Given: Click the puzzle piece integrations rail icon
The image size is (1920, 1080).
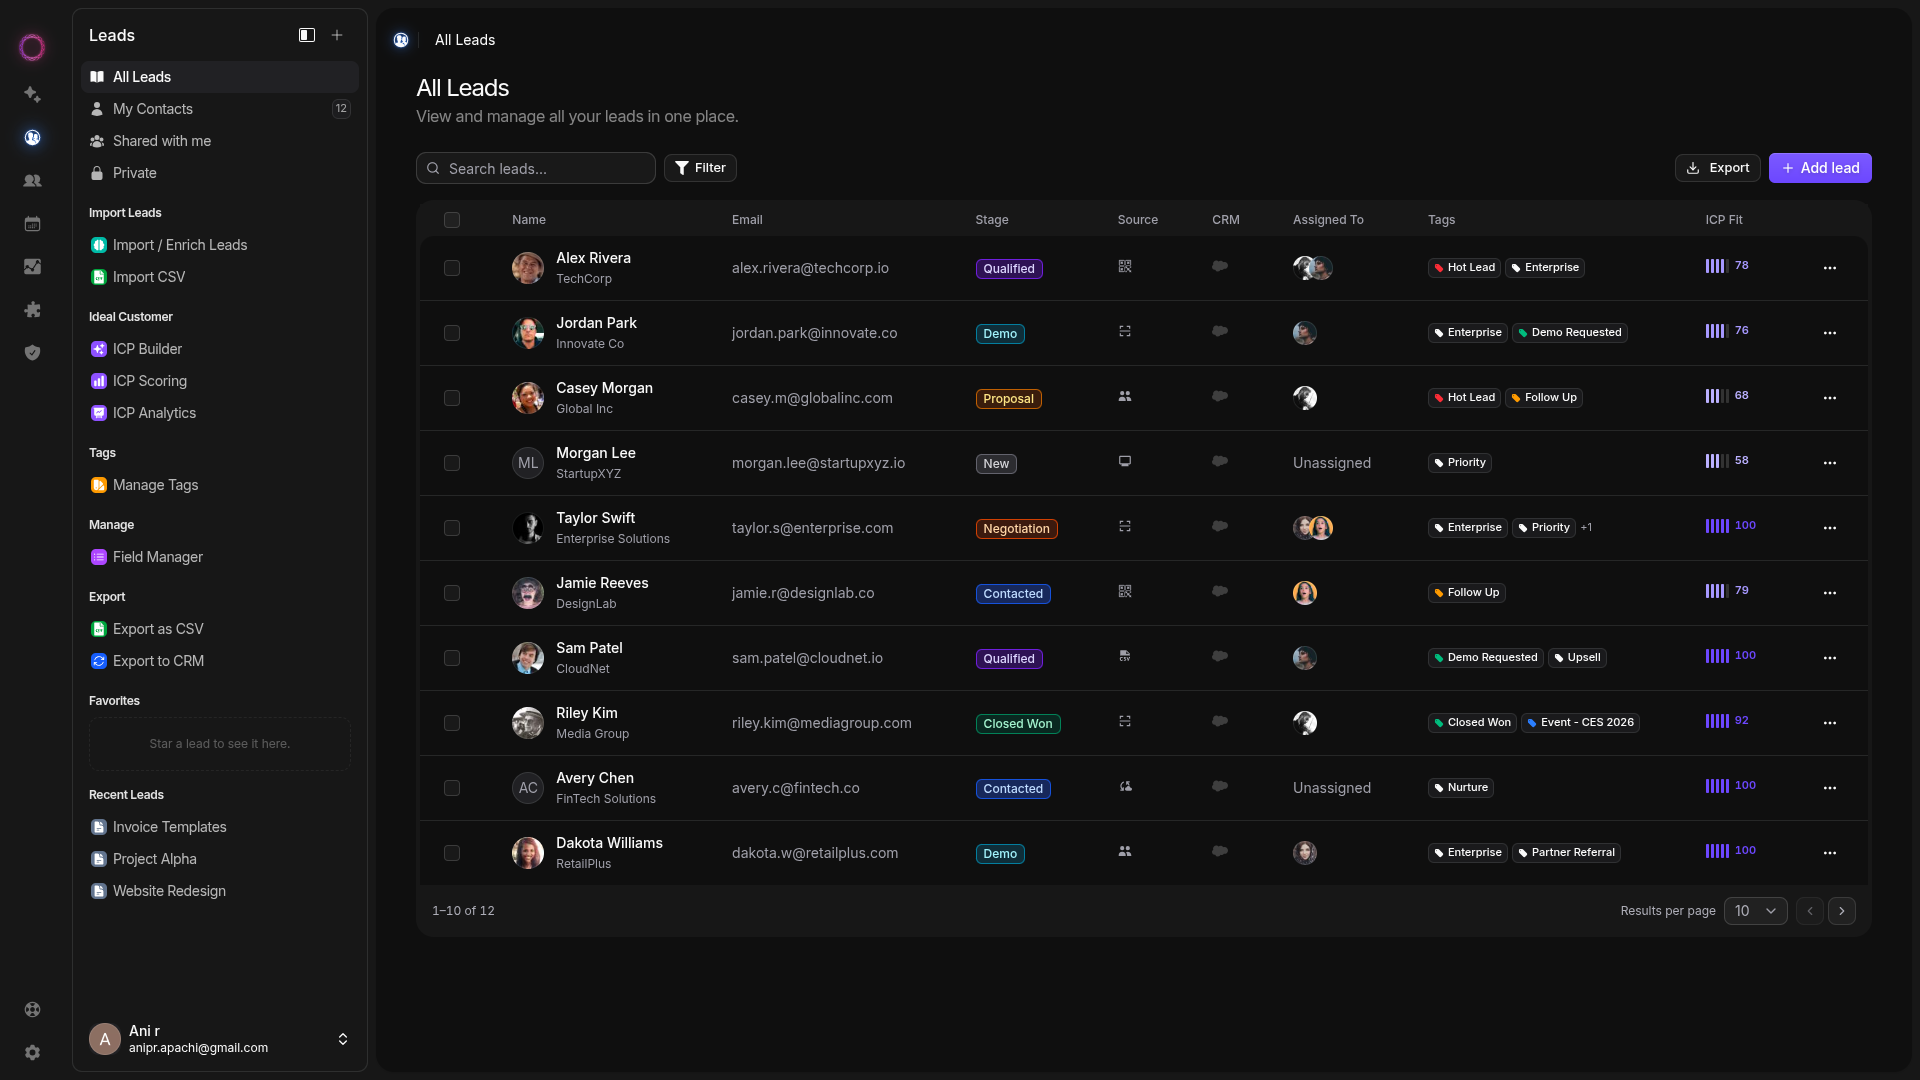Looking at the screenshot, I should pos(32,309).
